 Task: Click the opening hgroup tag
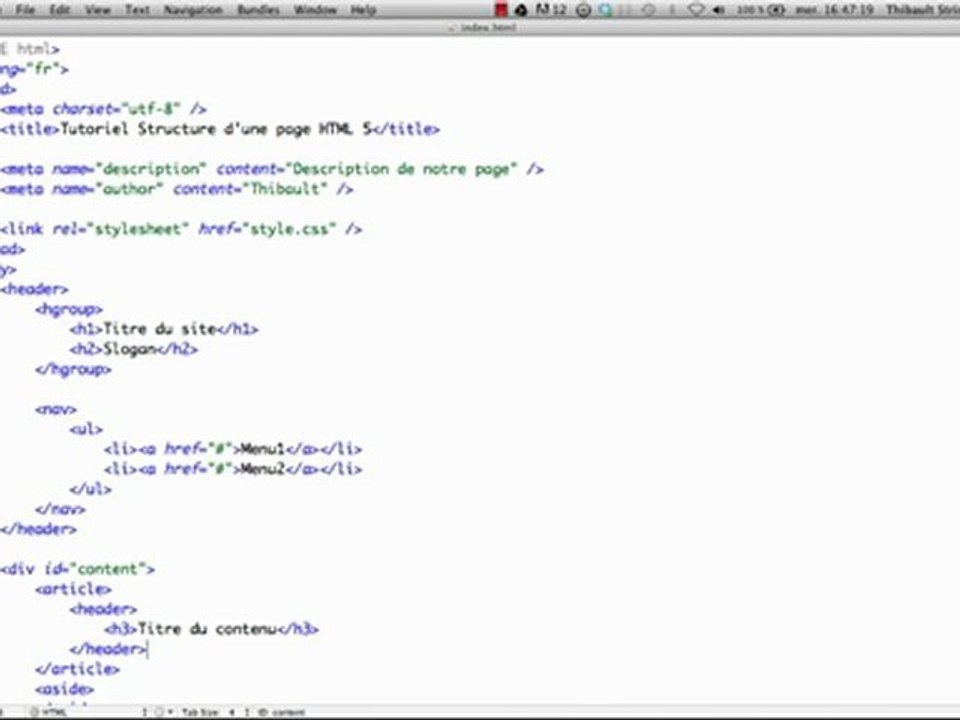pyautogui.click(x=69, y=309)
